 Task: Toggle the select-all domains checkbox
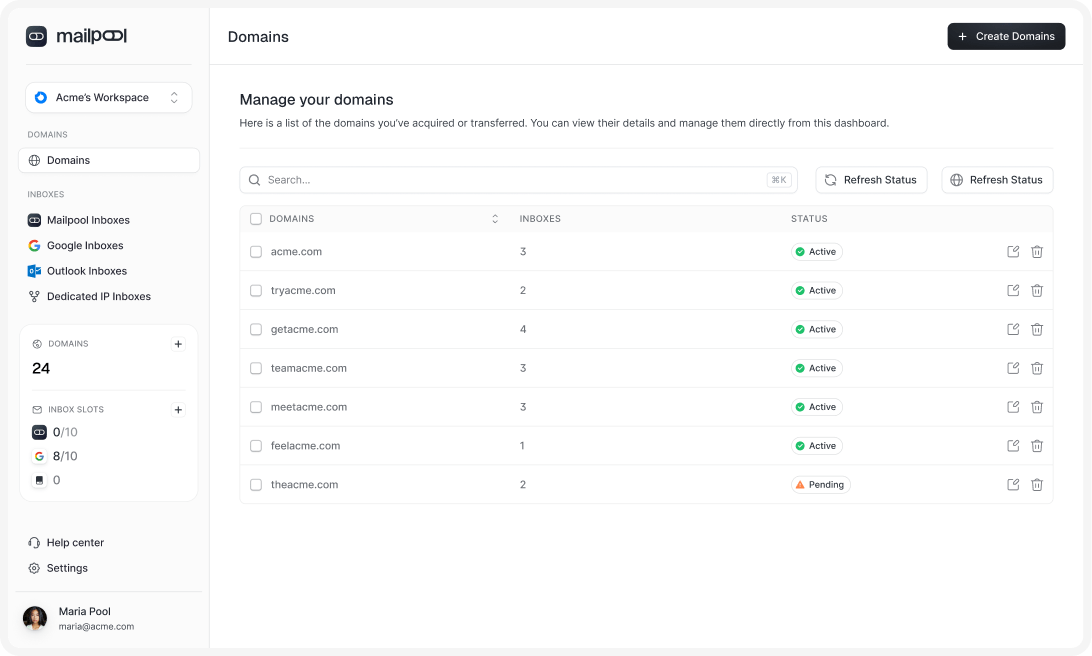tap(256, 219)
